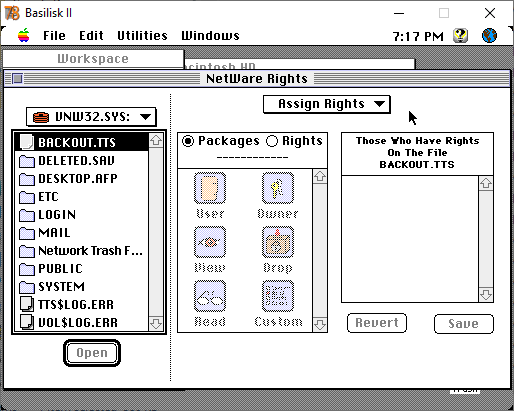Image resolution: width=514 pixels, height=411 pixels.
Task: Click the LOGIN folder icon
Action: 27,215
